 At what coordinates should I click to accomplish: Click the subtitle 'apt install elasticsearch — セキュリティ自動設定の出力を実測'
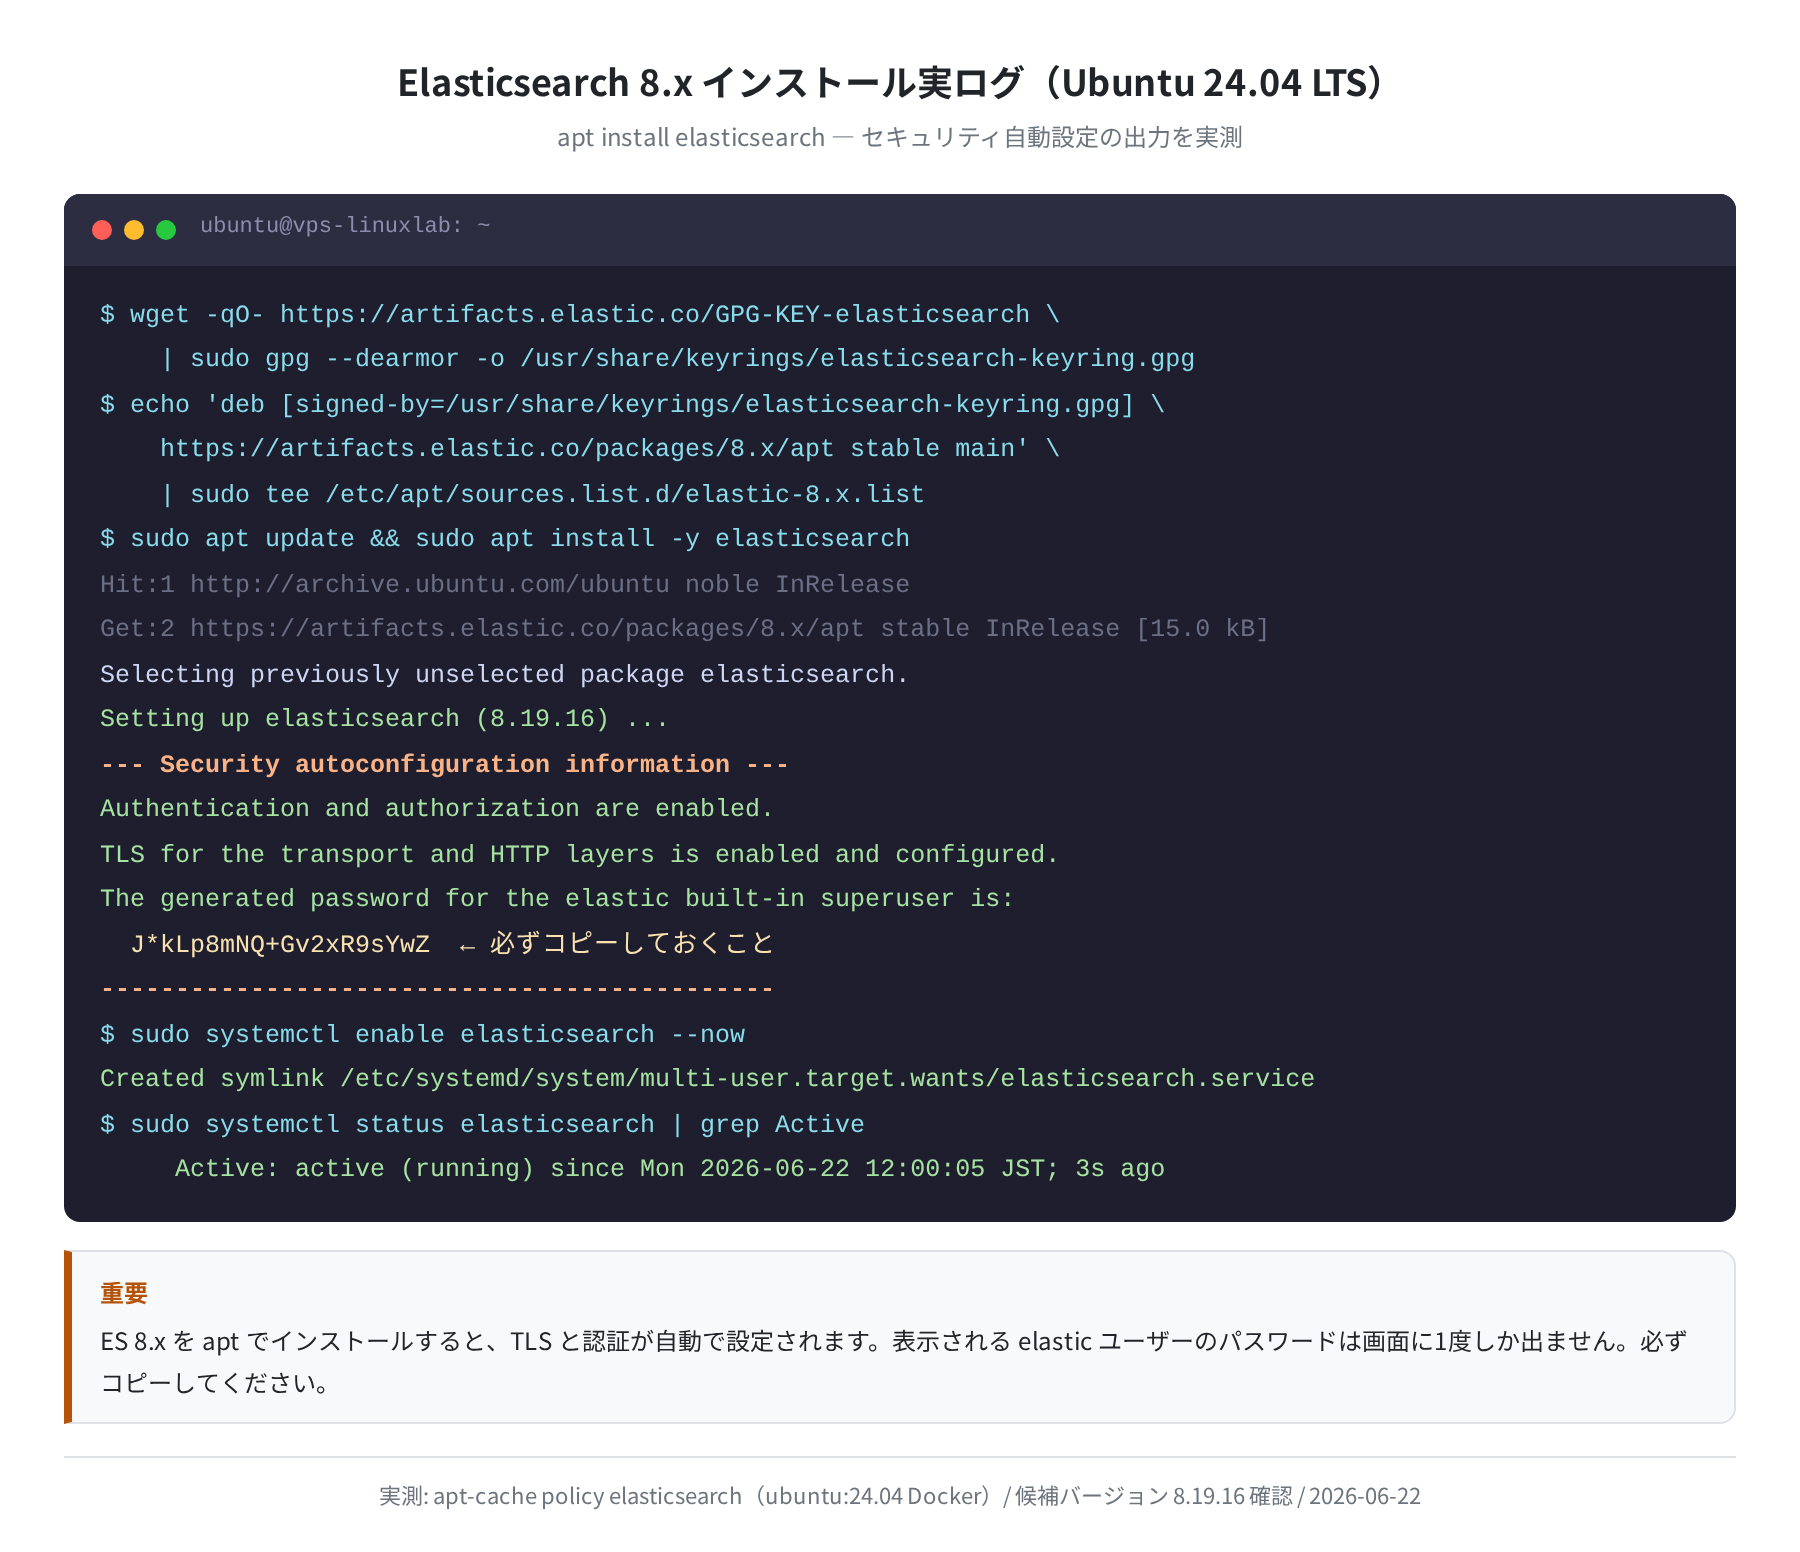tap(900, 137)
